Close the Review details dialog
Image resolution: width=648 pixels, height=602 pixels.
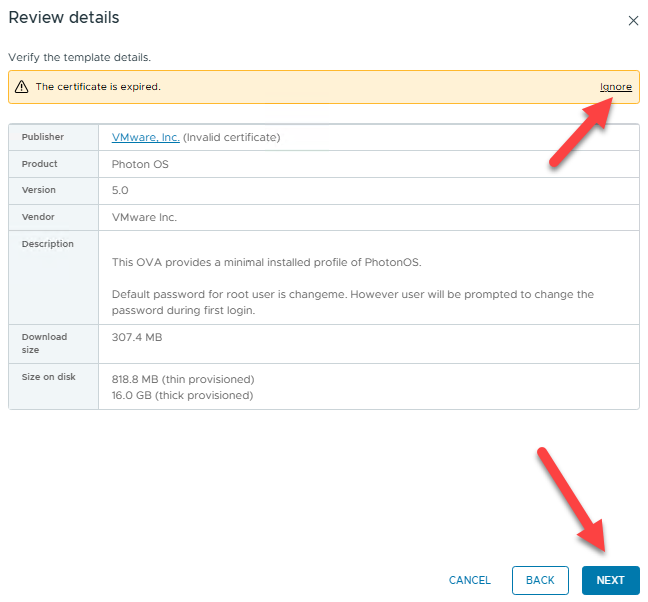click(x=632, y=20)
